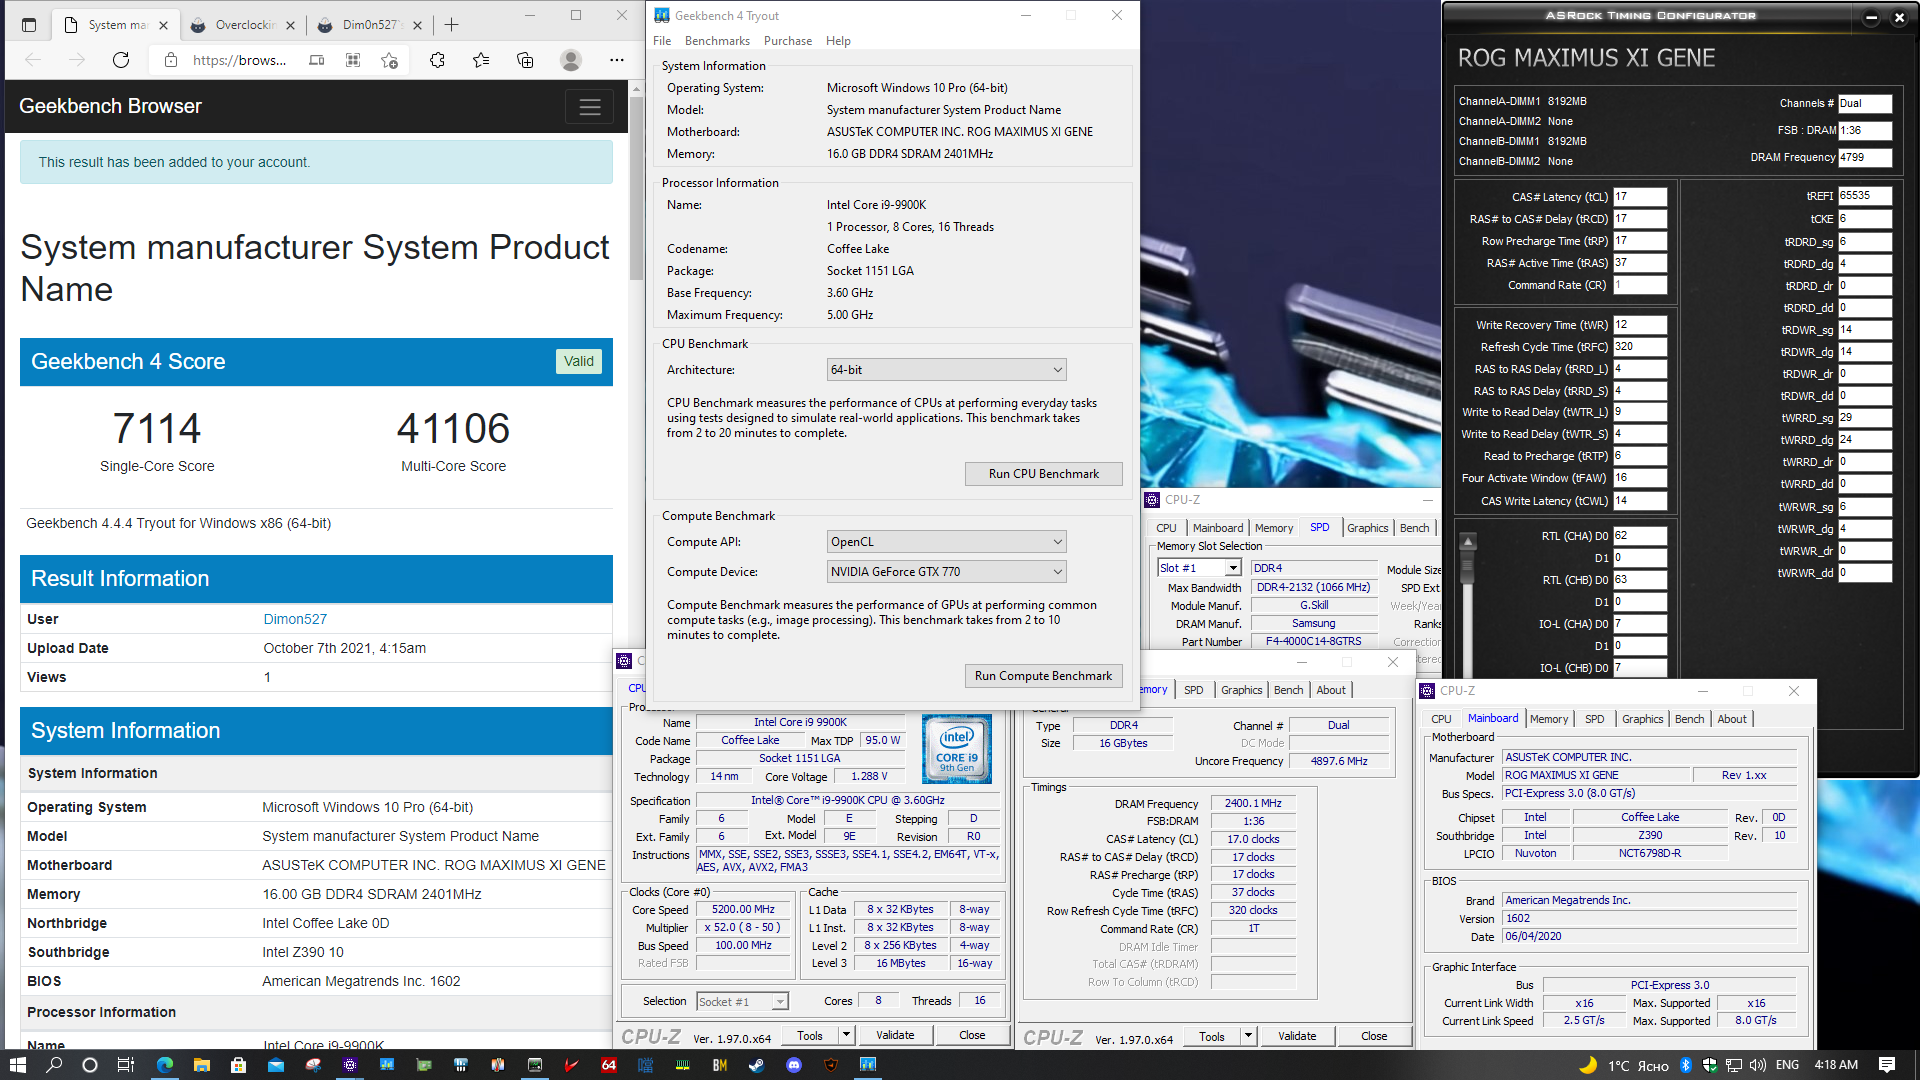
Task: Click the Refresh Cycle Time (tRFC) field
Action: coord(1639,347)
